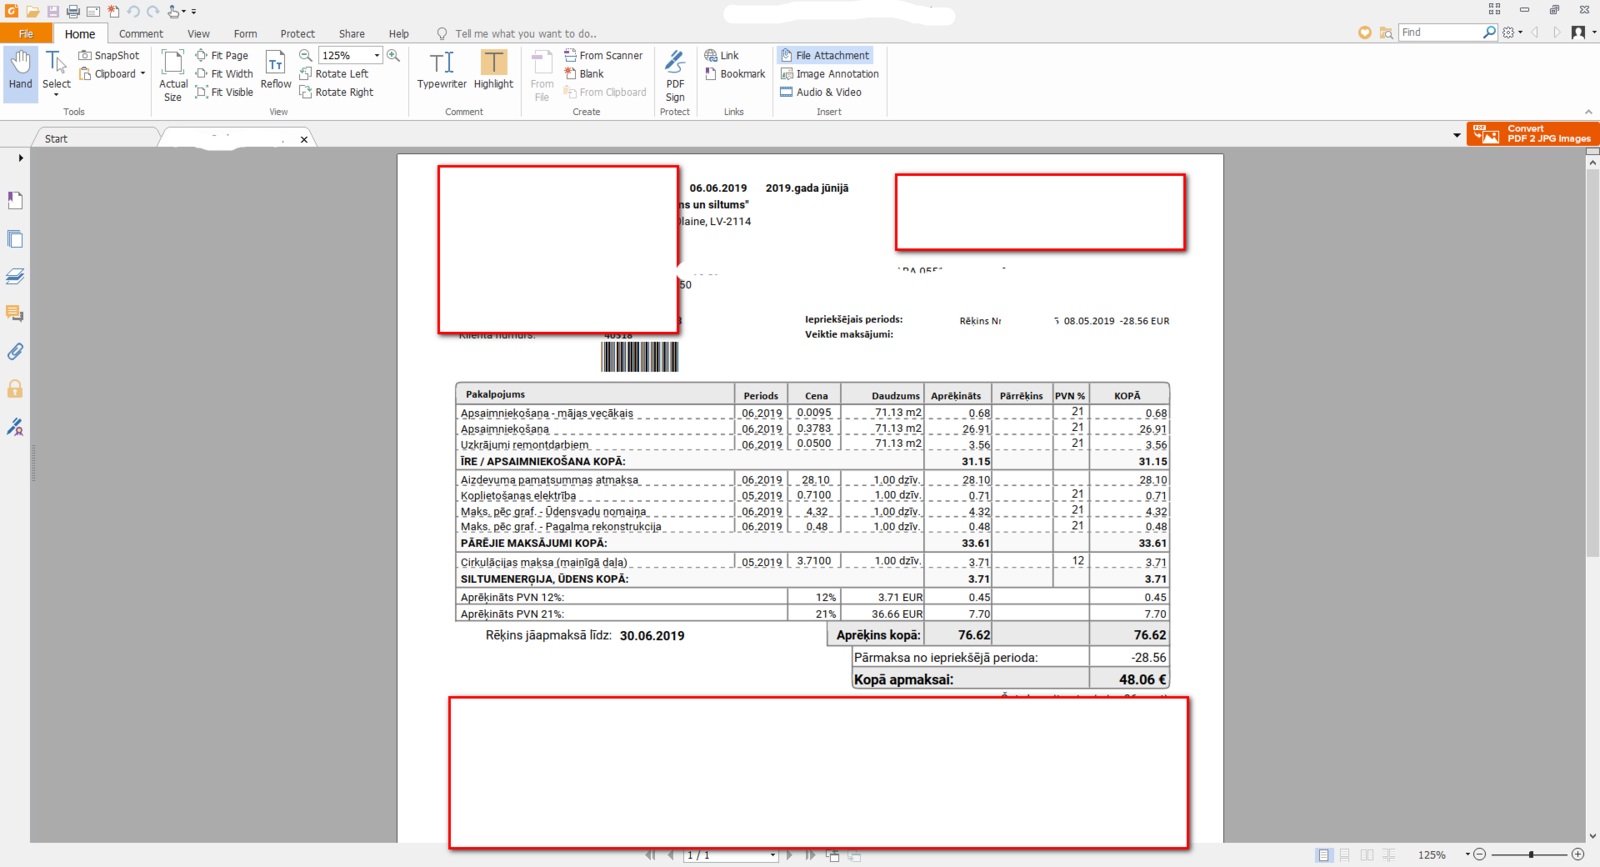Screen dimensions: 1600x867
Task: Open the Comment ribbon tab
Action: (140, 34)
